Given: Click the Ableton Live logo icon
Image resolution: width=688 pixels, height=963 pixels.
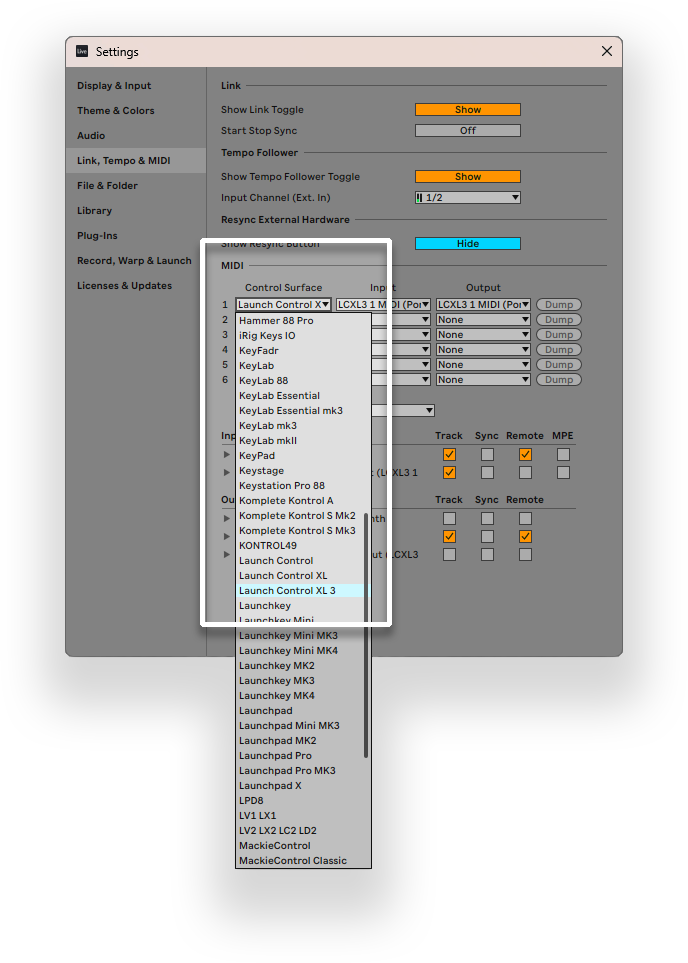Looking at the screenshot, I should coord(82,52).
